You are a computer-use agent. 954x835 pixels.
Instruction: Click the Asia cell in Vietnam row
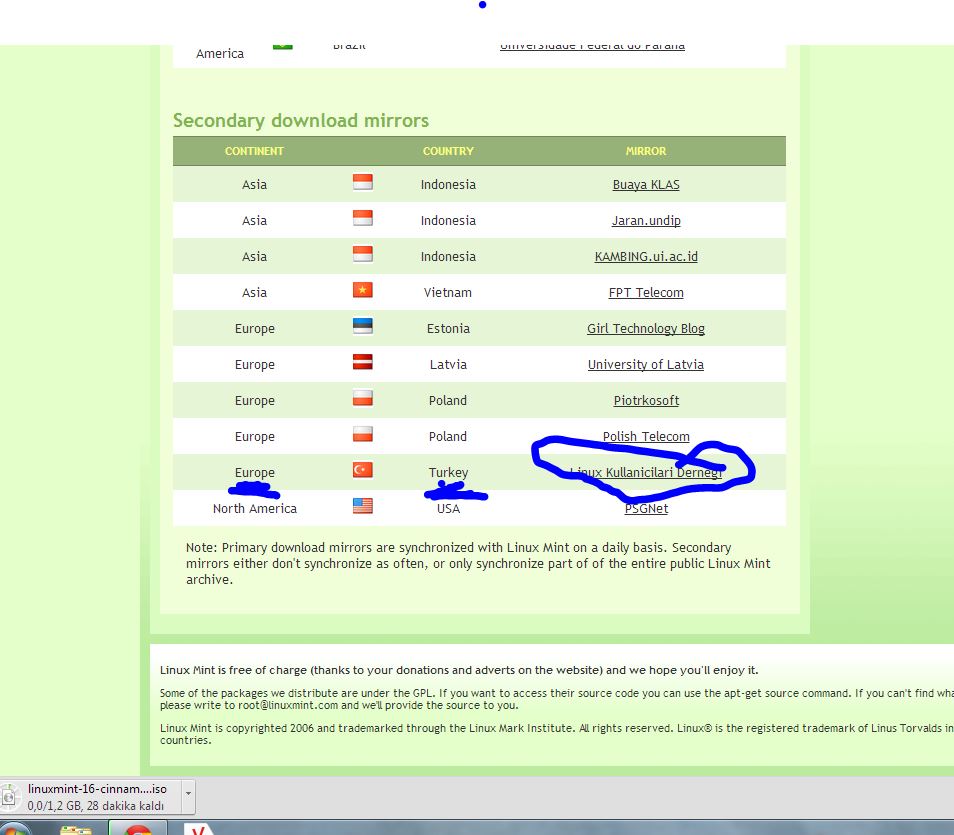pyautogui.click(x=254, y=292)
